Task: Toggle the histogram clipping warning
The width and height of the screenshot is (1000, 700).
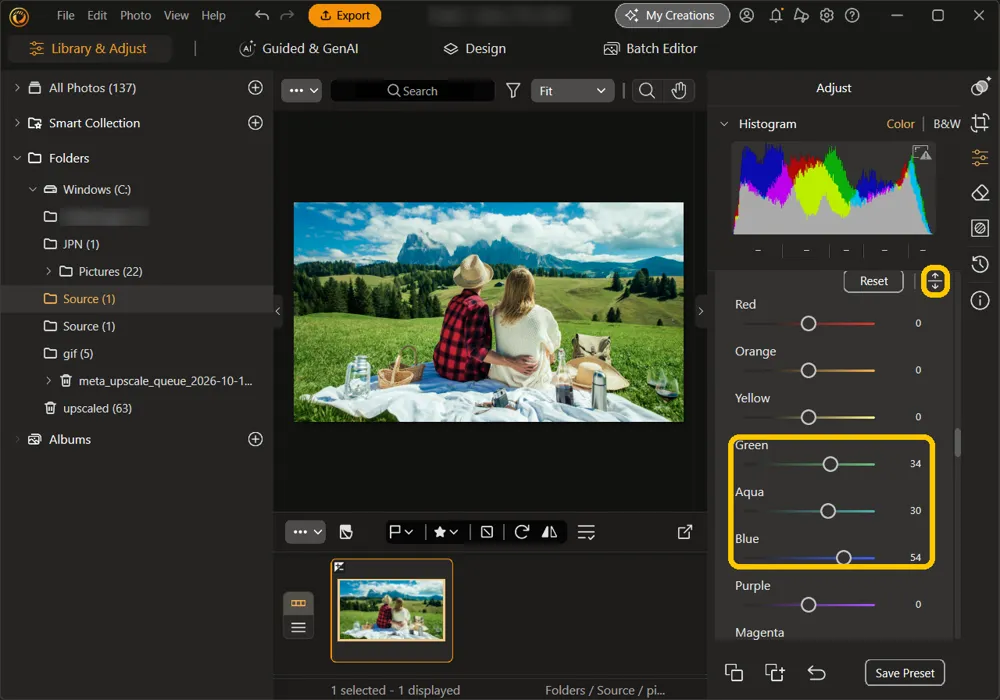Action: click(x=922, y=152)
